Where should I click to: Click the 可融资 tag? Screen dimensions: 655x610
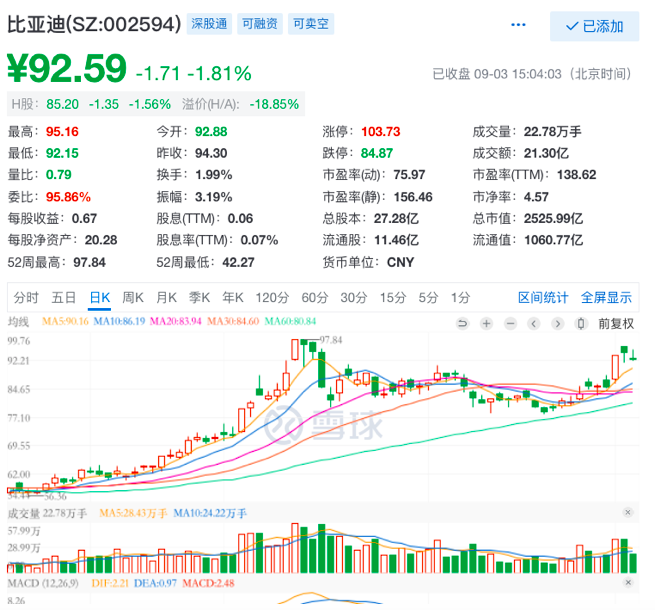pyautogui.click(x=260, y=24)
